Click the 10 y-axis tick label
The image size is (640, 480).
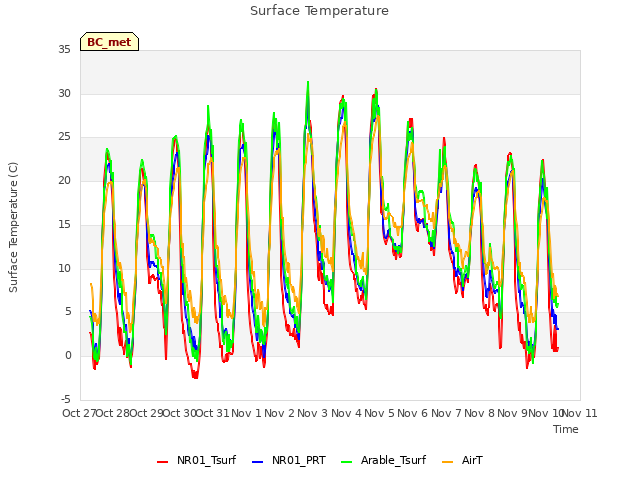pyautogui.click(x=64, y=269)
